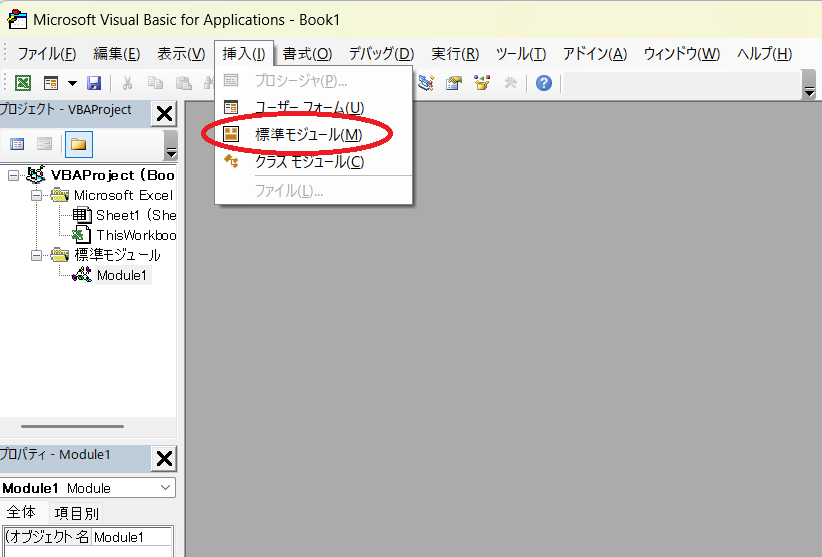
Task: Open the Object Browser toolbar icon
Action: [483, 83]
